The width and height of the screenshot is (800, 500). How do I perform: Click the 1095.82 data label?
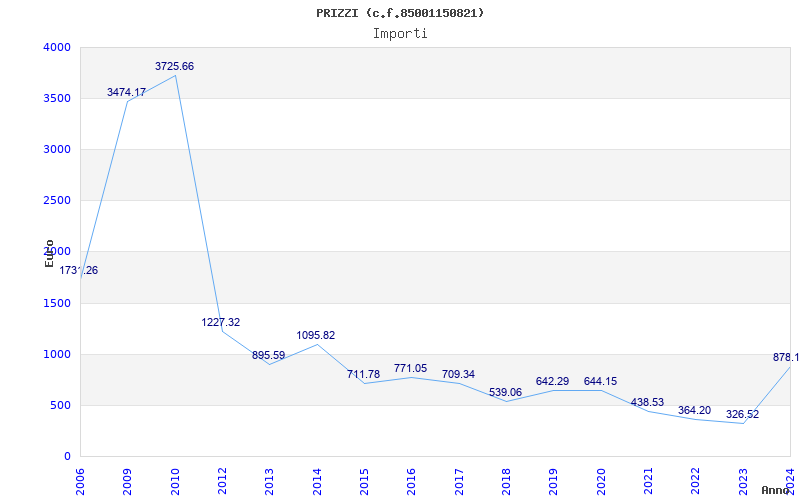[x=316, y=335]
